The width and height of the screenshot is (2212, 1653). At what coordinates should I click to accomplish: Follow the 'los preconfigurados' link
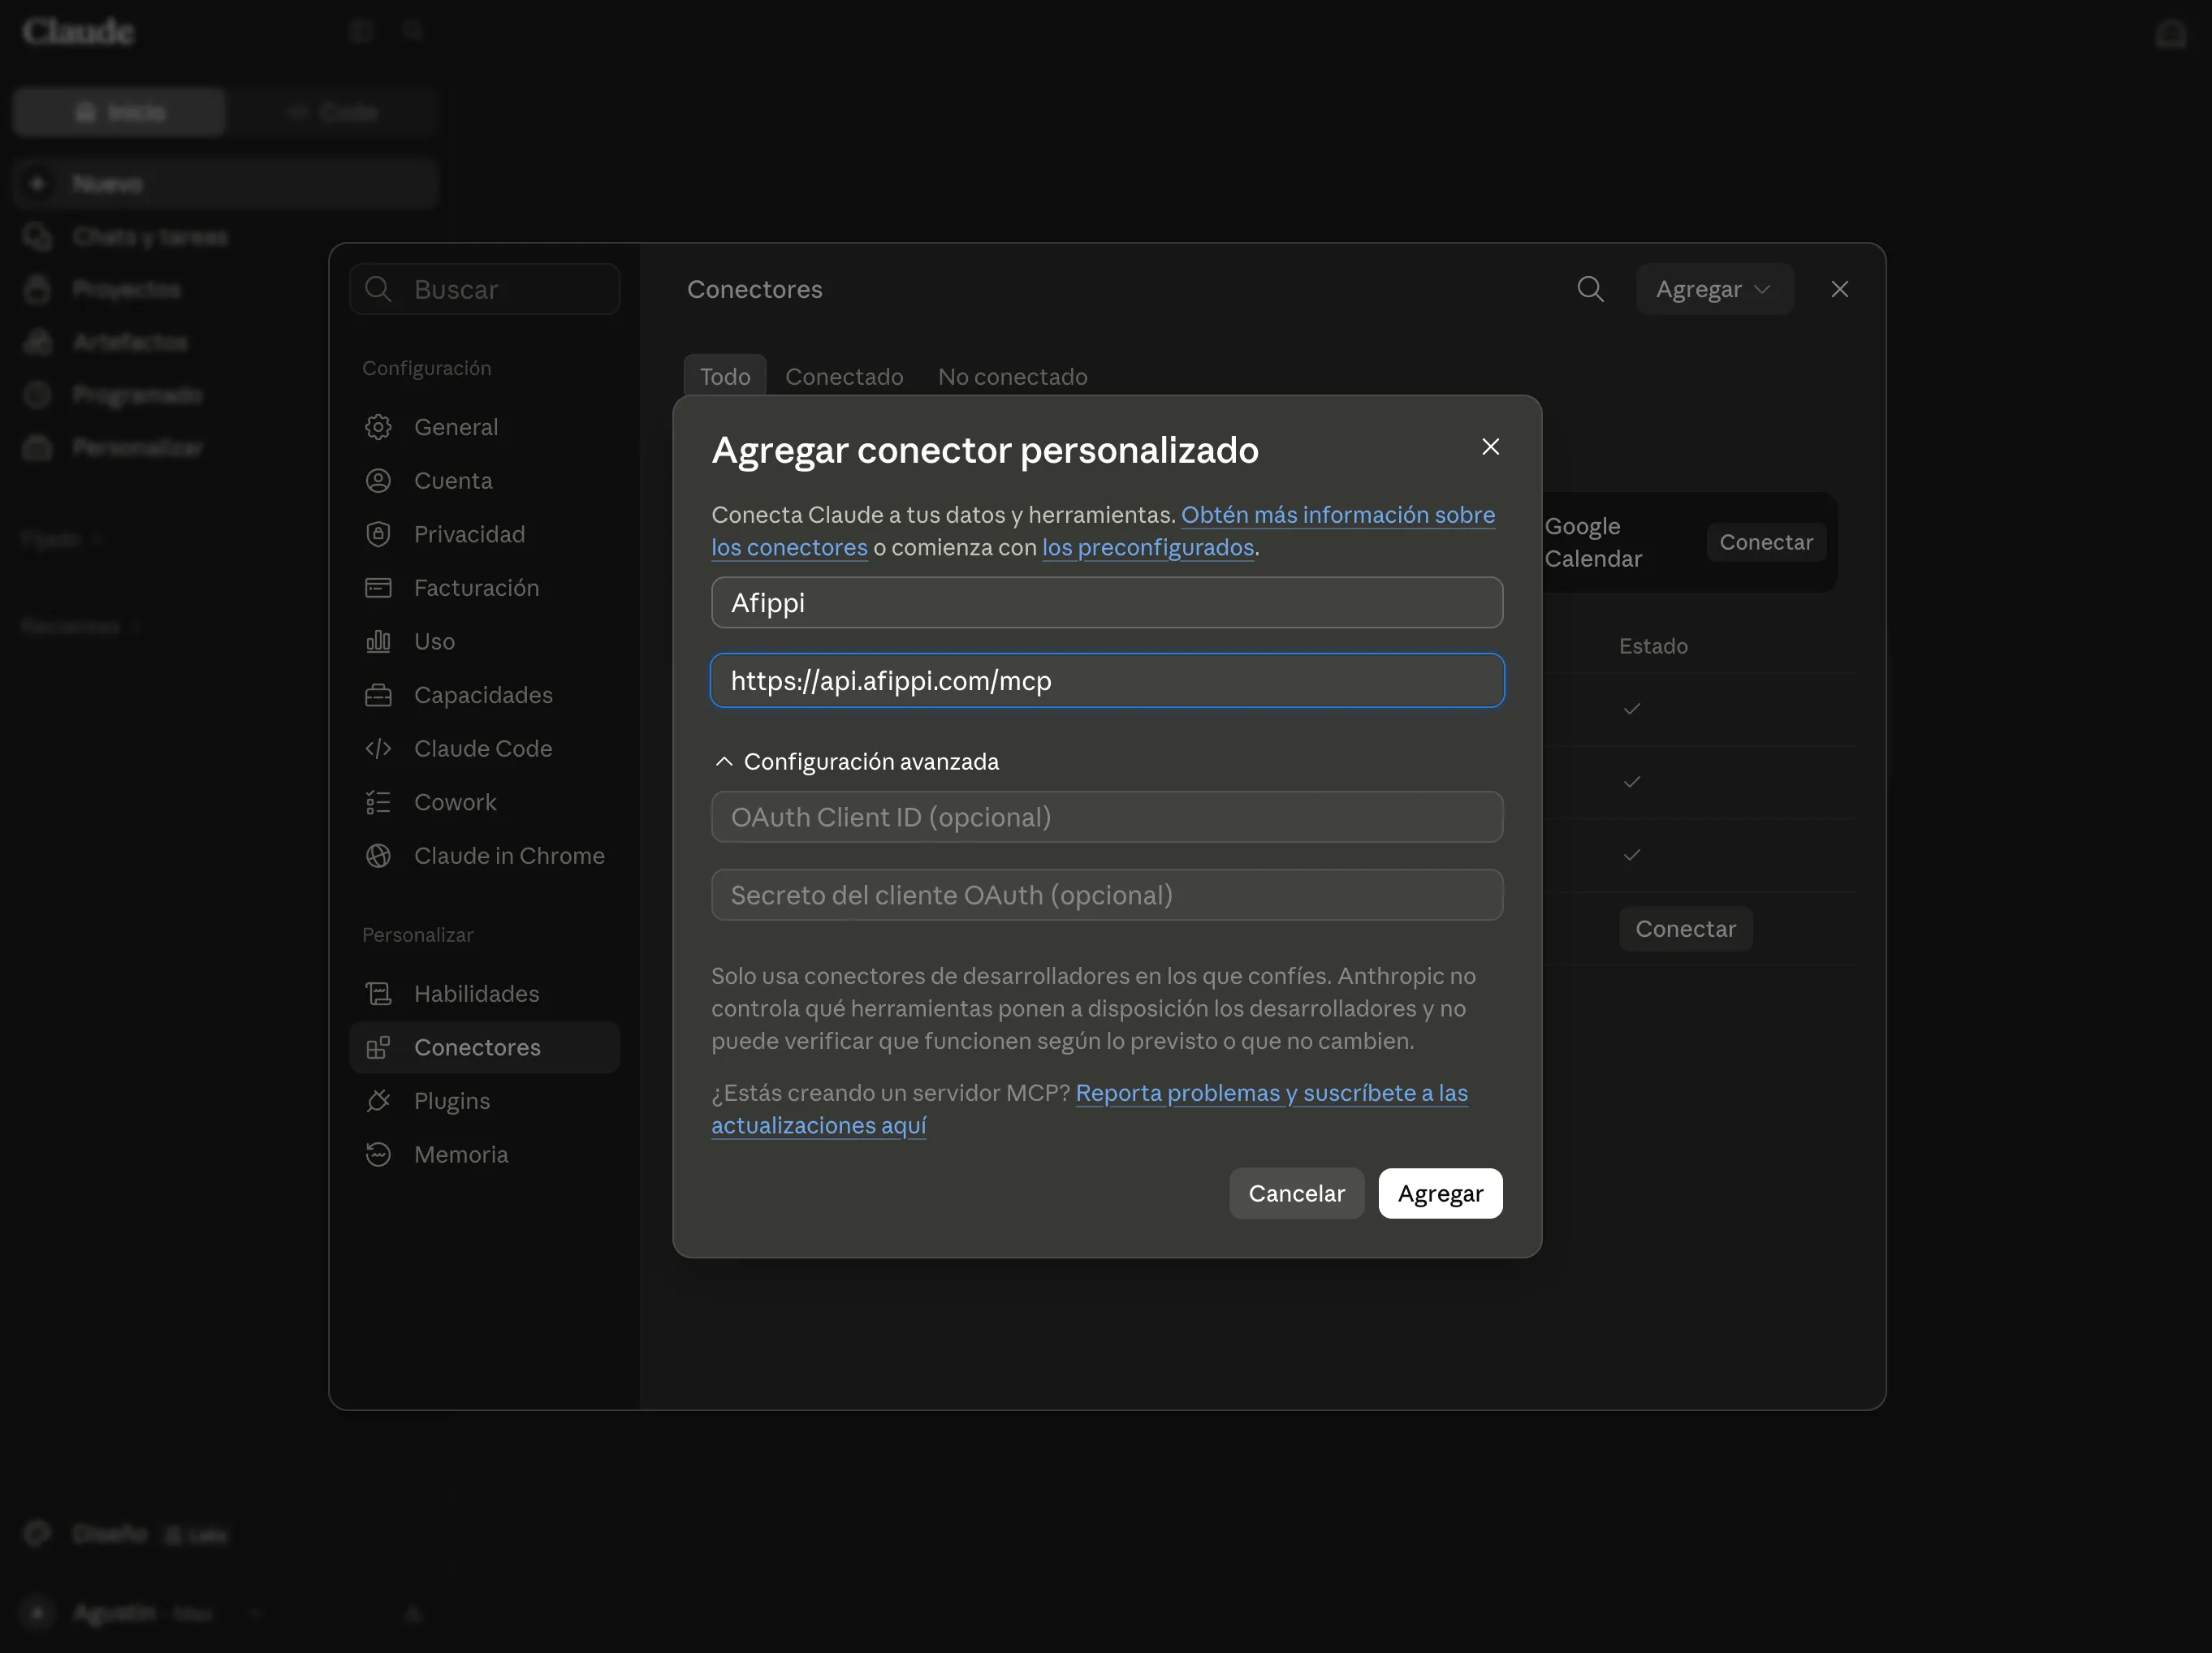1148,548
